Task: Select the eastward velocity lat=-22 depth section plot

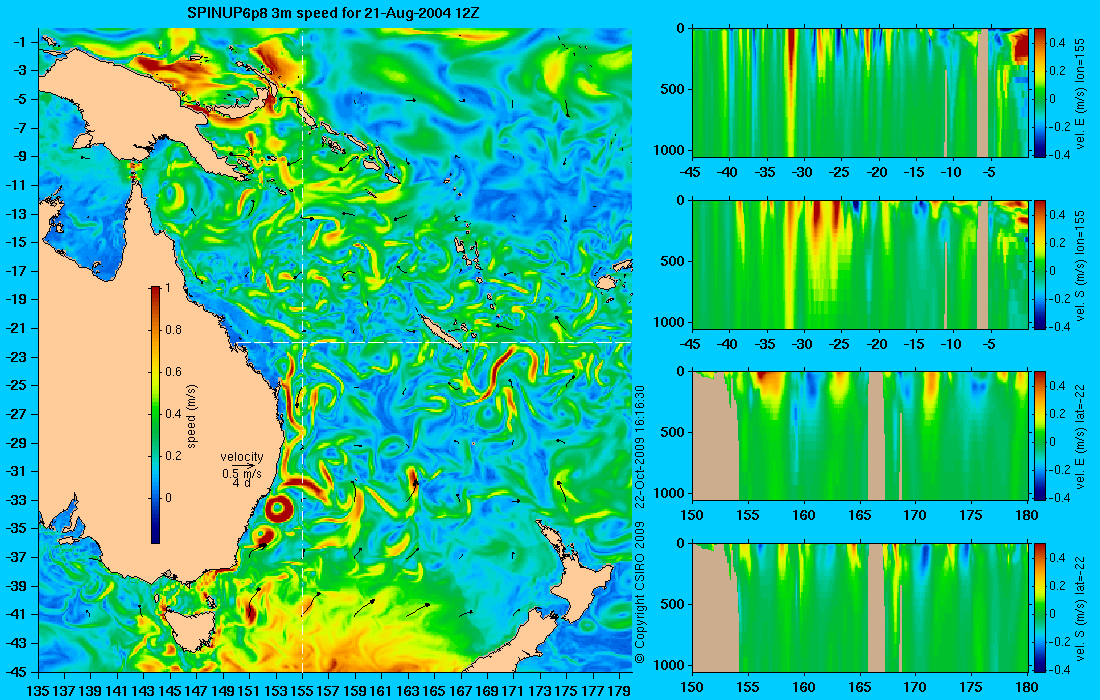Action: tap(860, 436)
